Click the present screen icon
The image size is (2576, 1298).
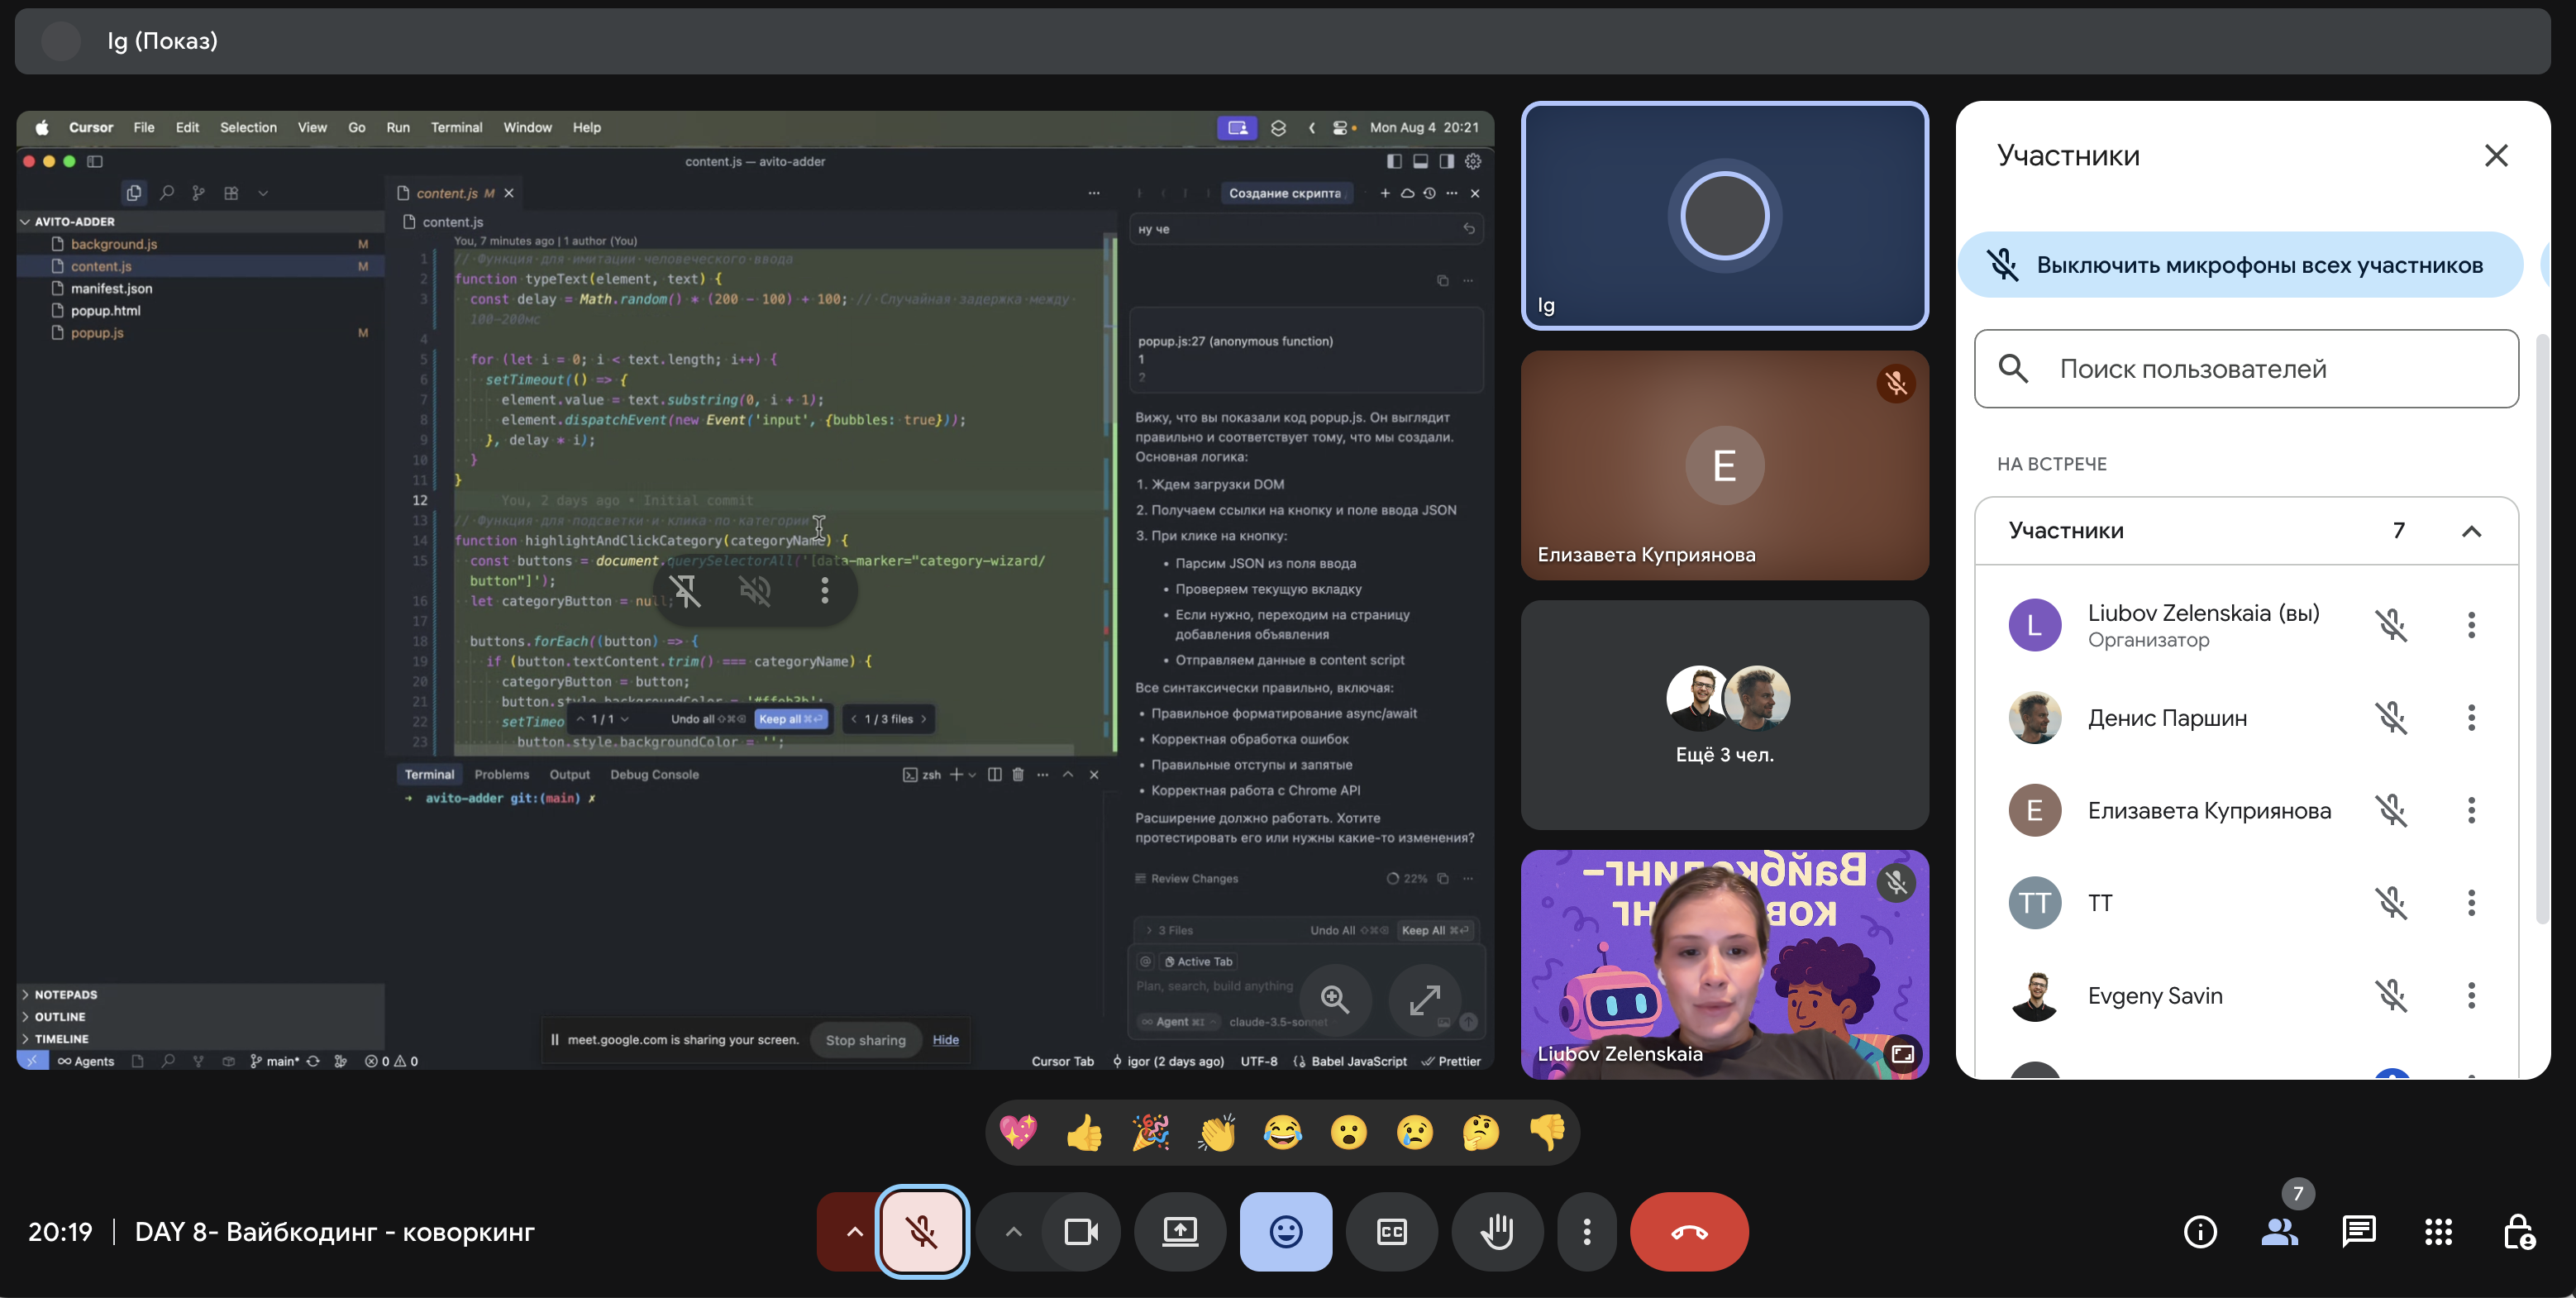point(1180,1232)
